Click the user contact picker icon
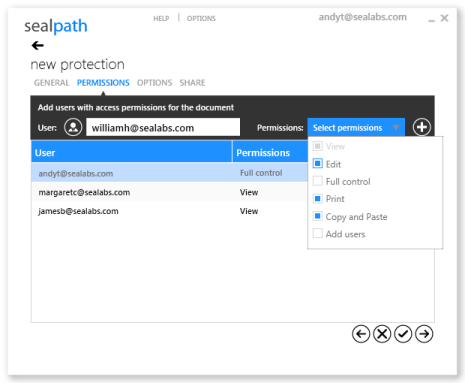 click(x=73, y=127)
